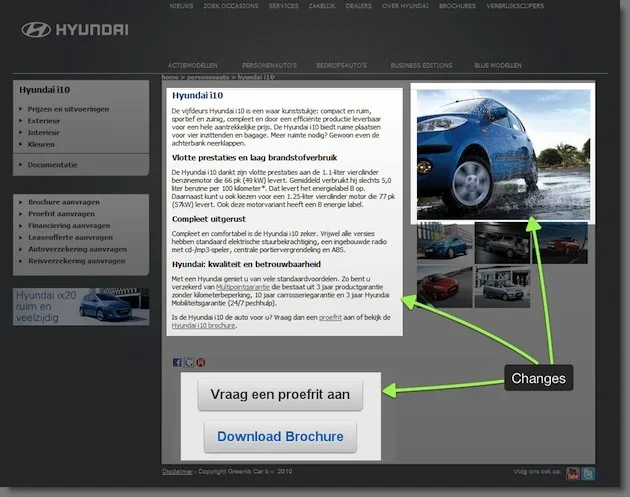Open Hyundai's Twitter icon in footer
630x497 pixels.
point(588,473)
